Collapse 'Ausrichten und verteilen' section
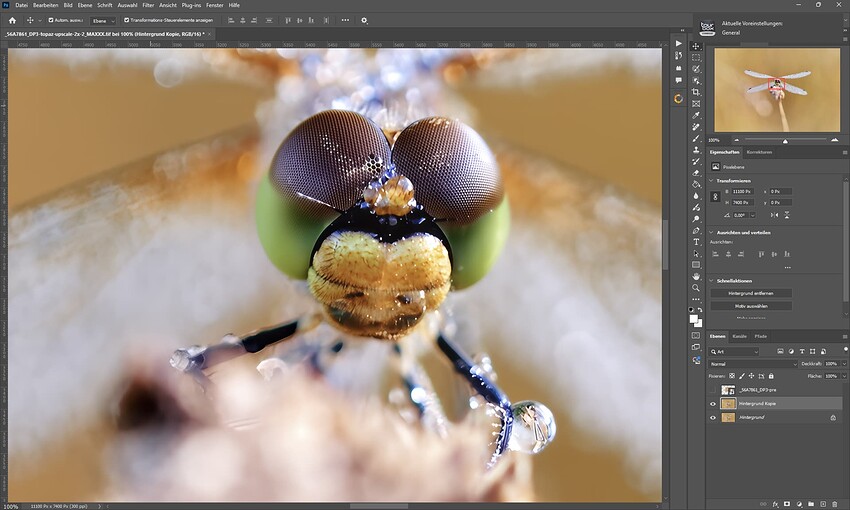 (x=712, y=233)
